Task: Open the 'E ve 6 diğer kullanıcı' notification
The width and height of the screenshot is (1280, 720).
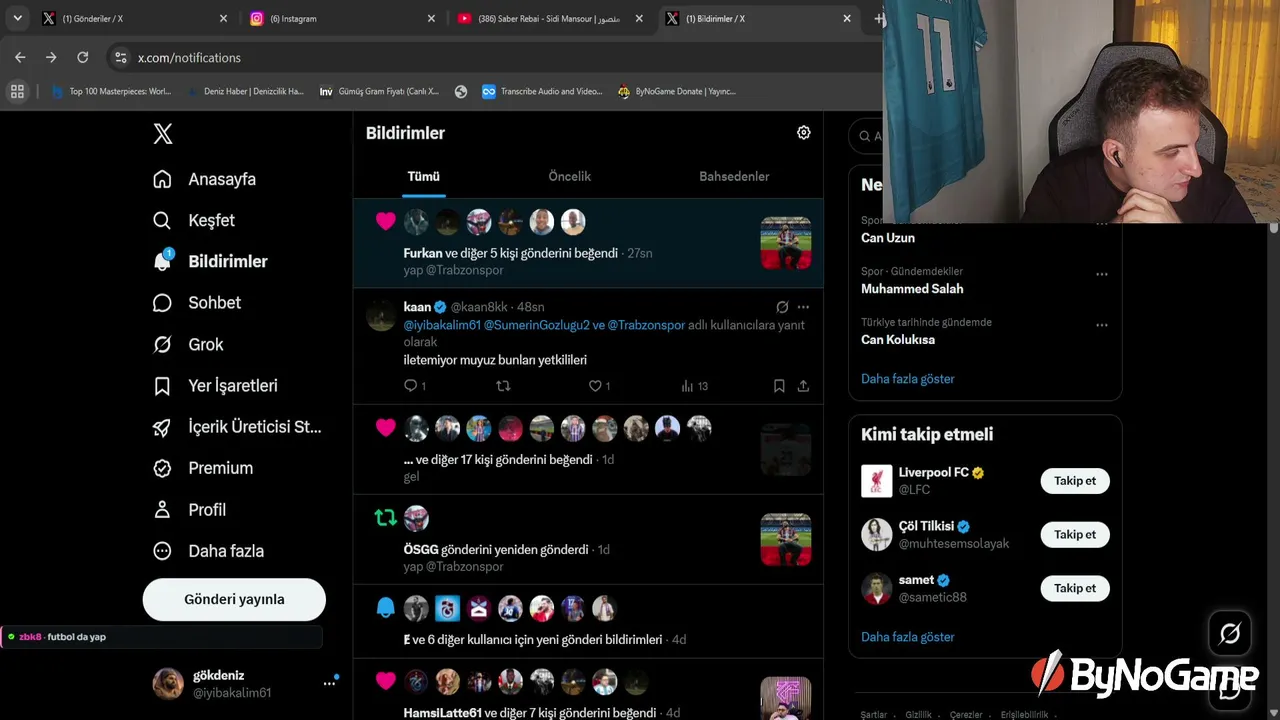Action: pos(588,621)
